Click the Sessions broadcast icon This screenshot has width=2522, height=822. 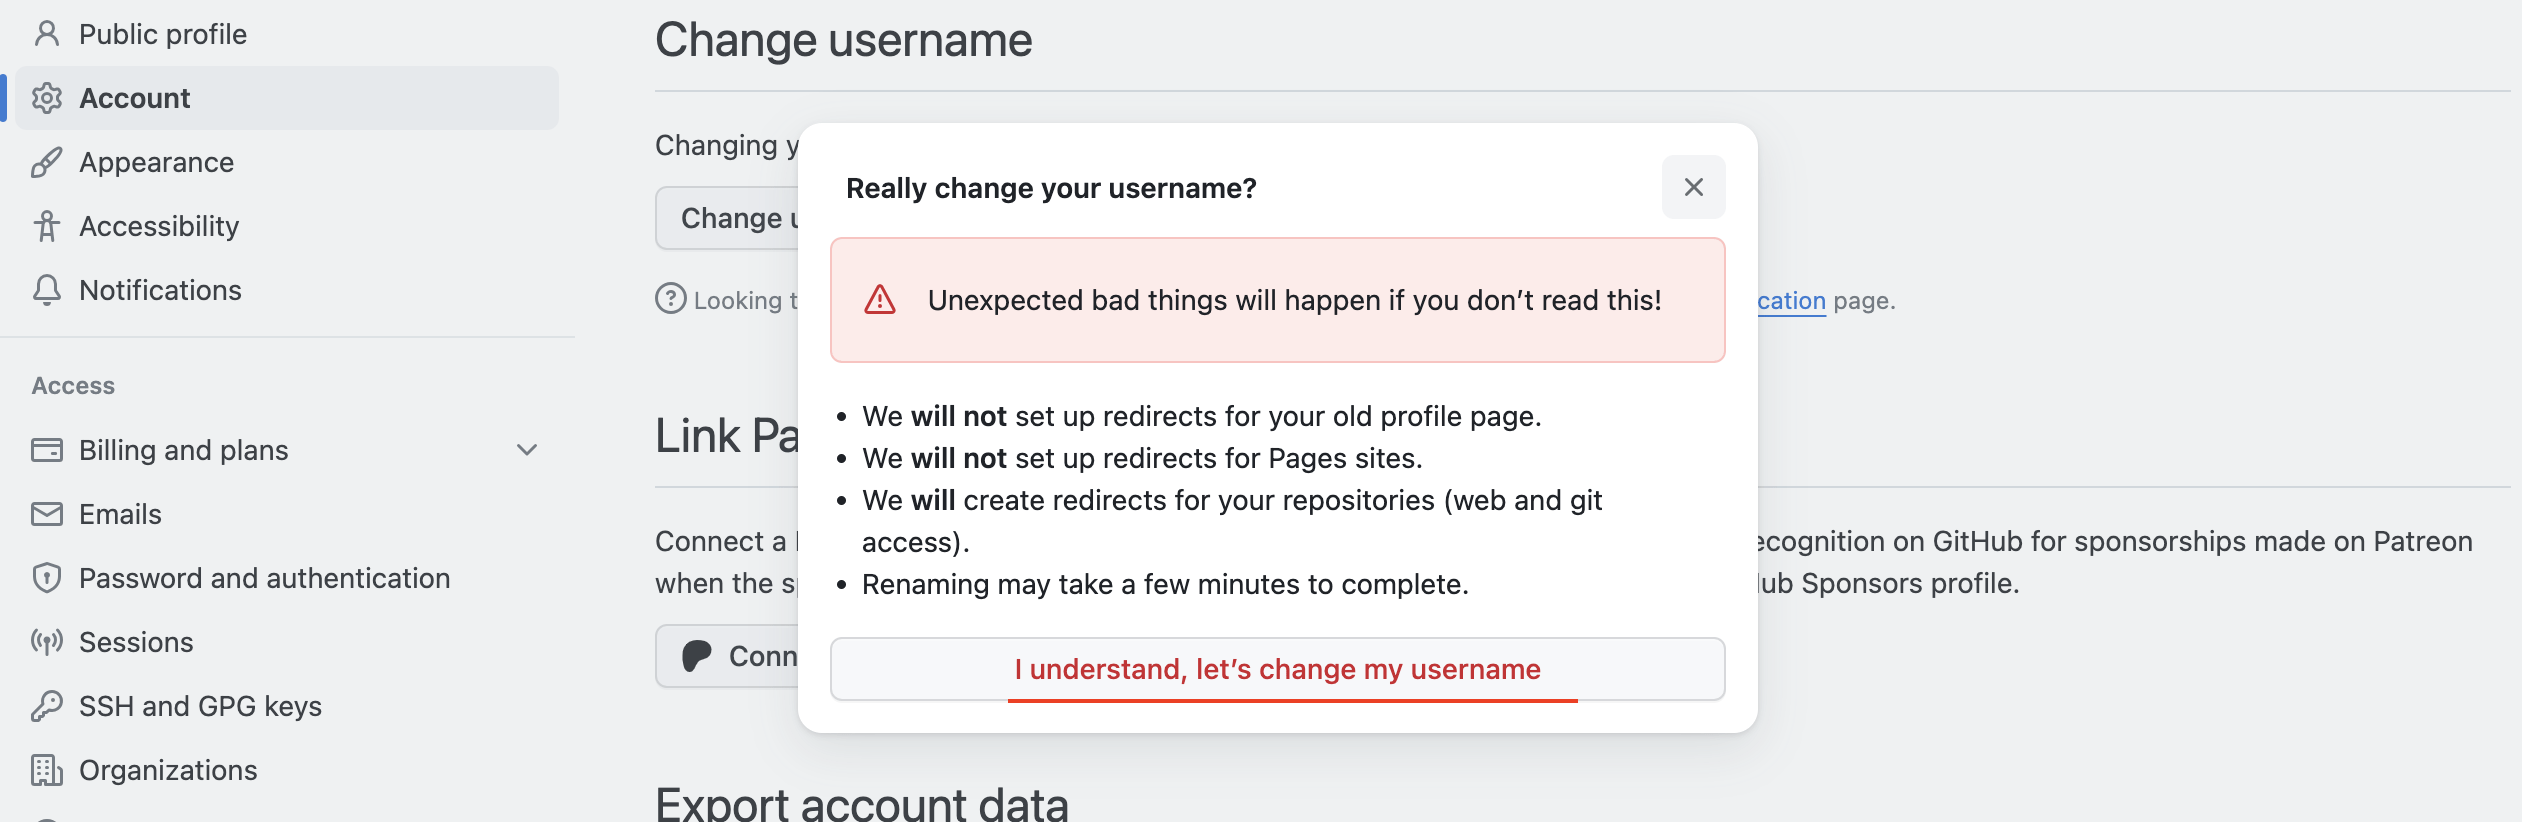pos(46,642)
